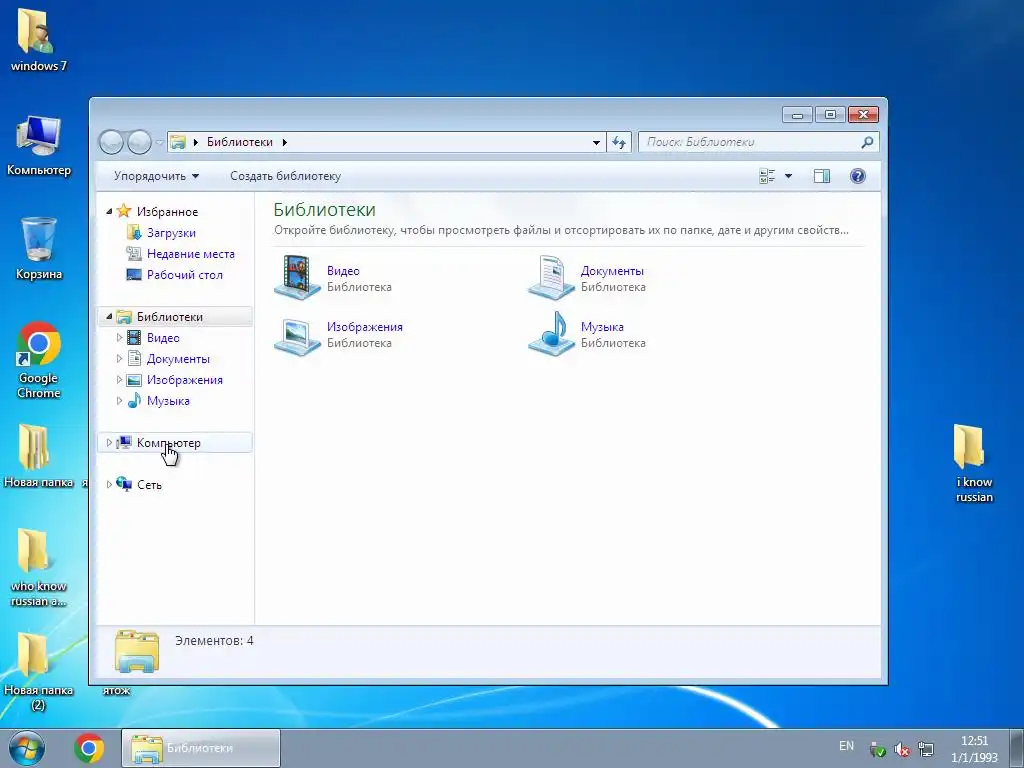Toggle the preview pane icon

click(822, 176)
